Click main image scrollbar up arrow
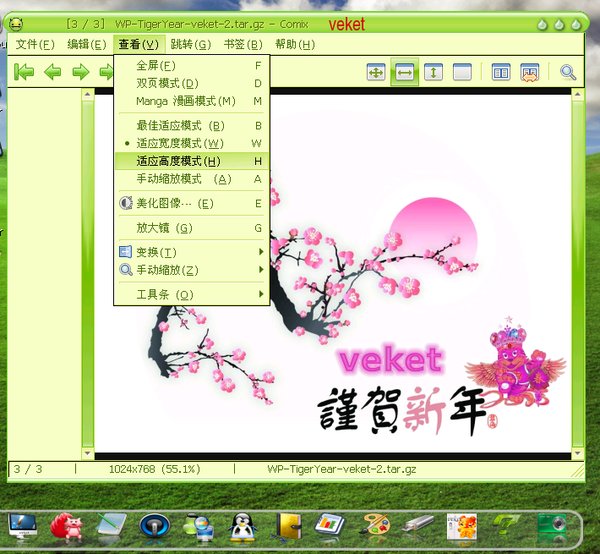The height and width of the screenshot is (554, 600). click(577, 94)
